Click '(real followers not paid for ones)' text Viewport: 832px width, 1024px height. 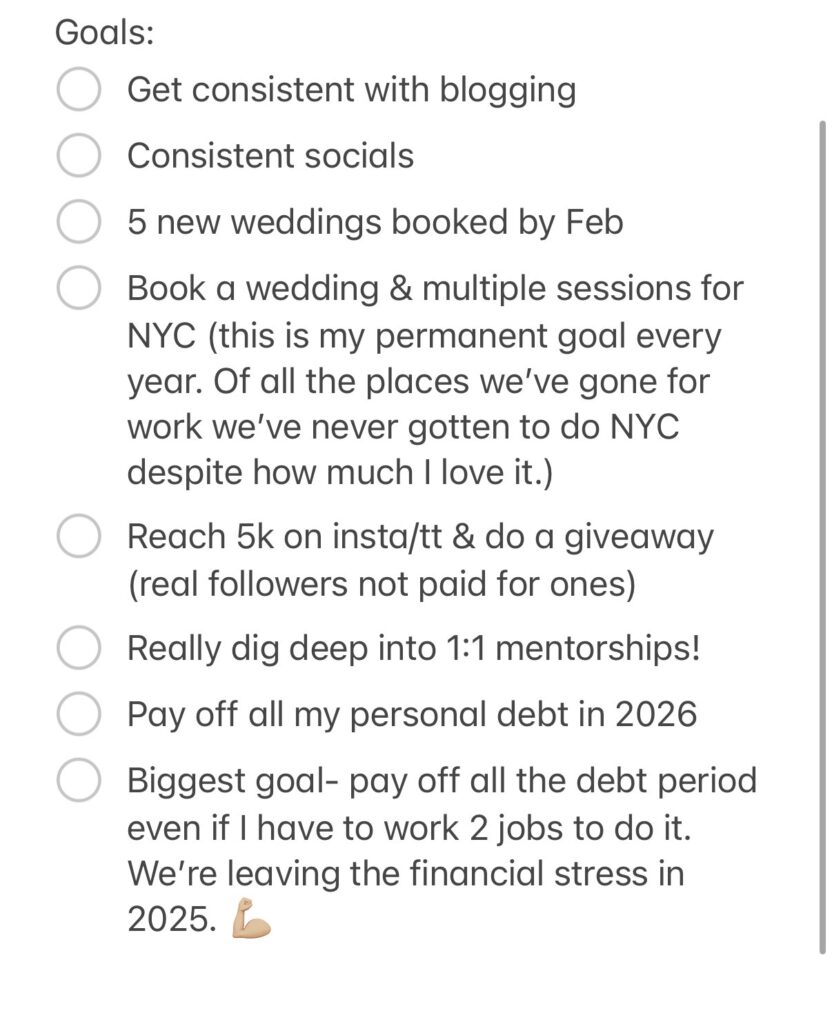[x=381, y=585]
